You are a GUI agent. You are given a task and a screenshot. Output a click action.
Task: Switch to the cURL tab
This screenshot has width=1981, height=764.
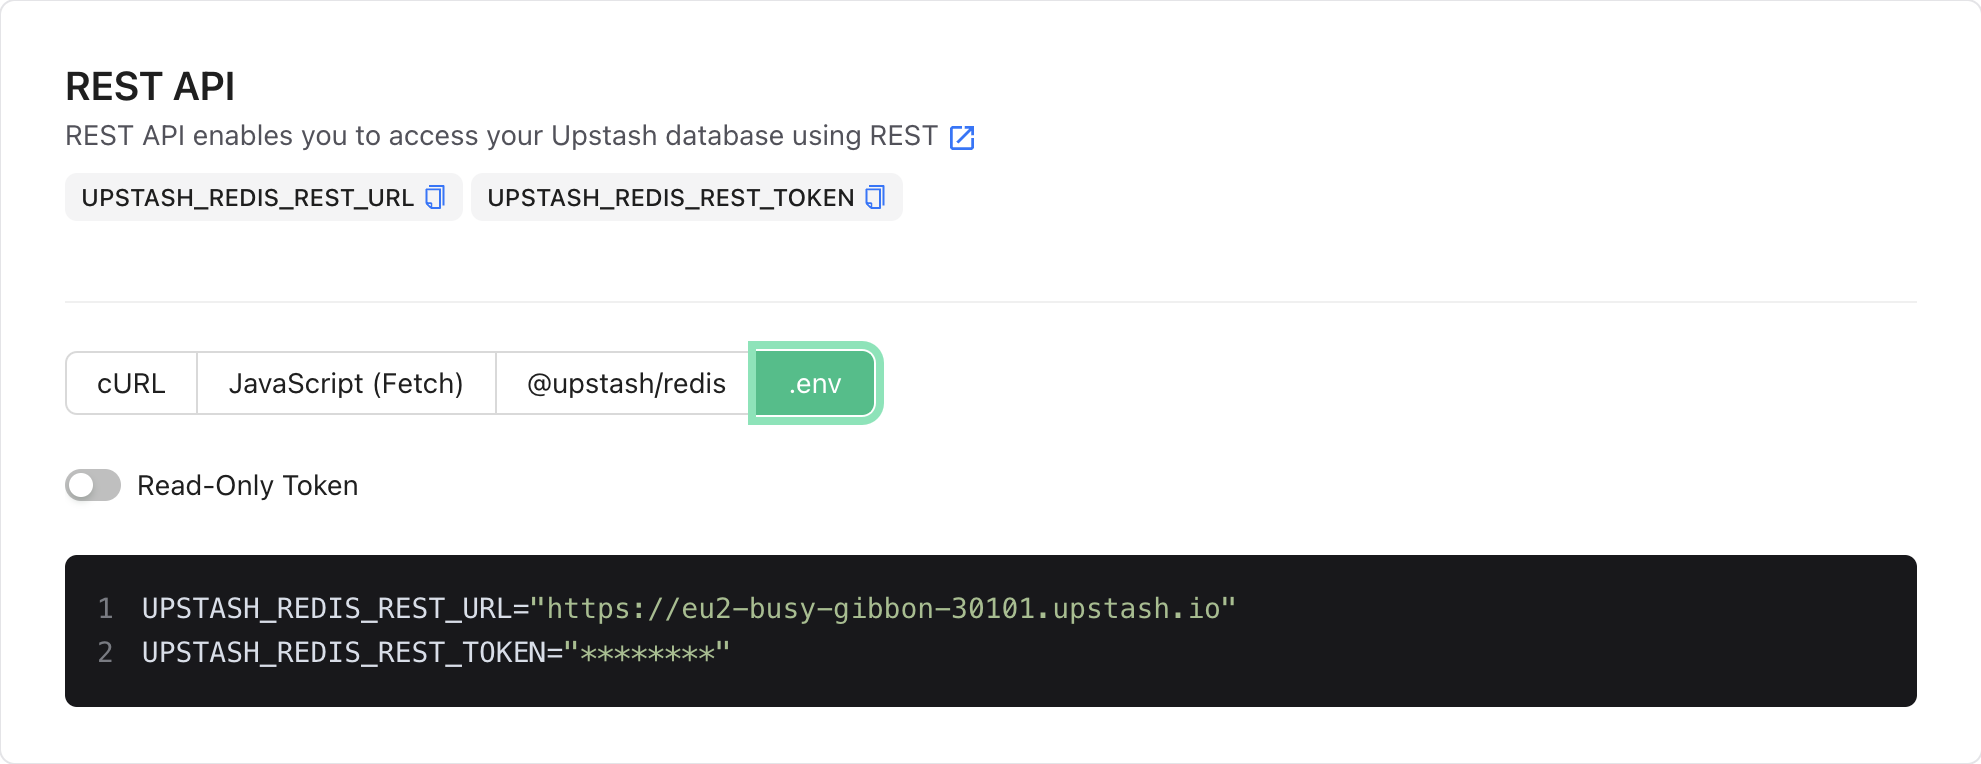(x=131, y=383)
